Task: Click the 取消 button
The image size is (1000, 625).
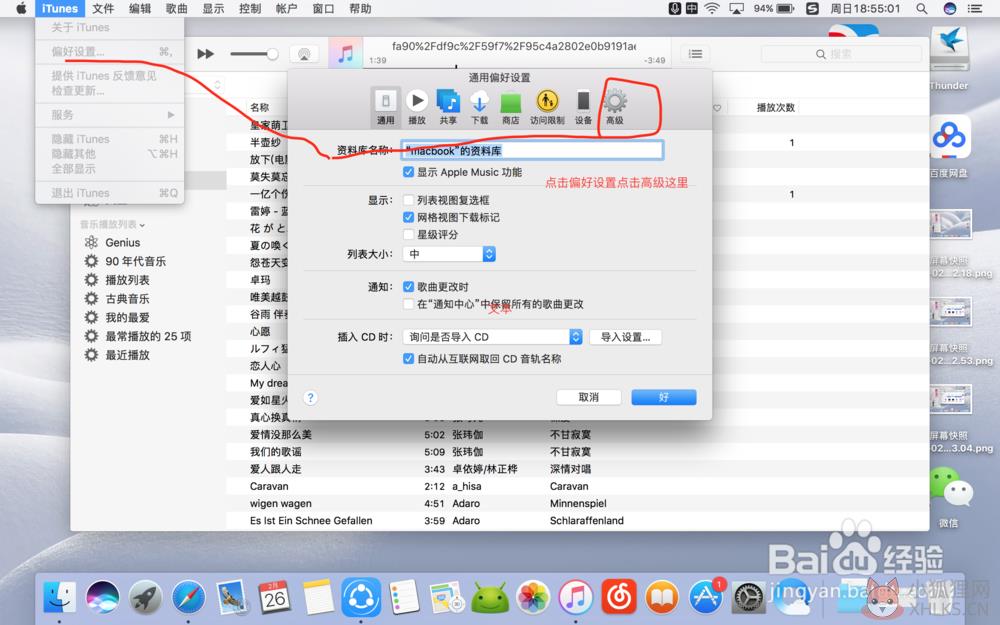Action: point(589,397)
